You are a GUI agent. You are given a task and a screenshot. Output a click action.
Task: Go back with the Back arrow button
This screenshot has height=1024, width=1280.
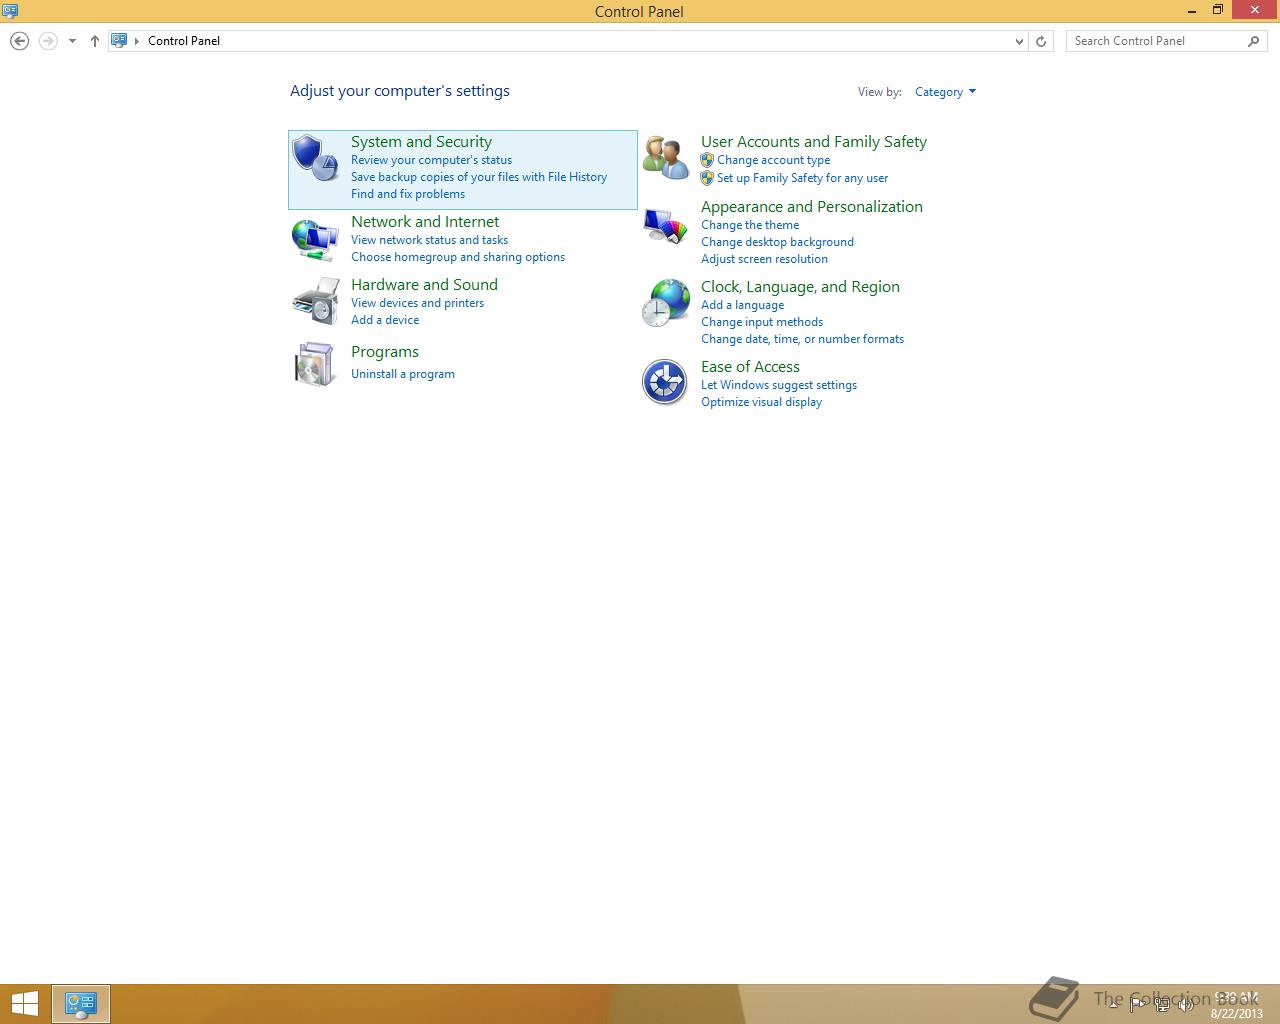pos(19,41)
